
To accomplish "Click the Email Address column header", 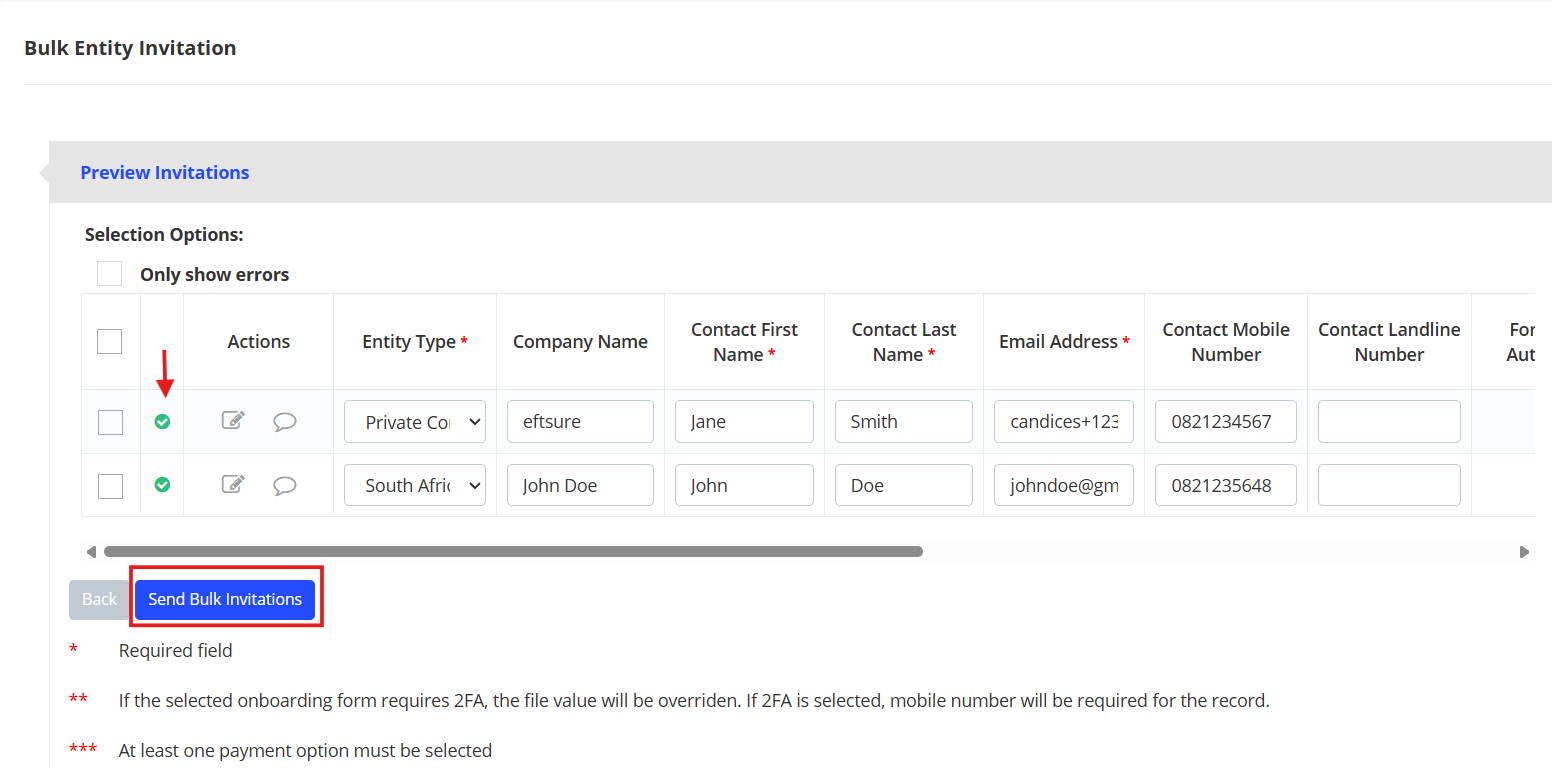I will (x=1063, y=341).
